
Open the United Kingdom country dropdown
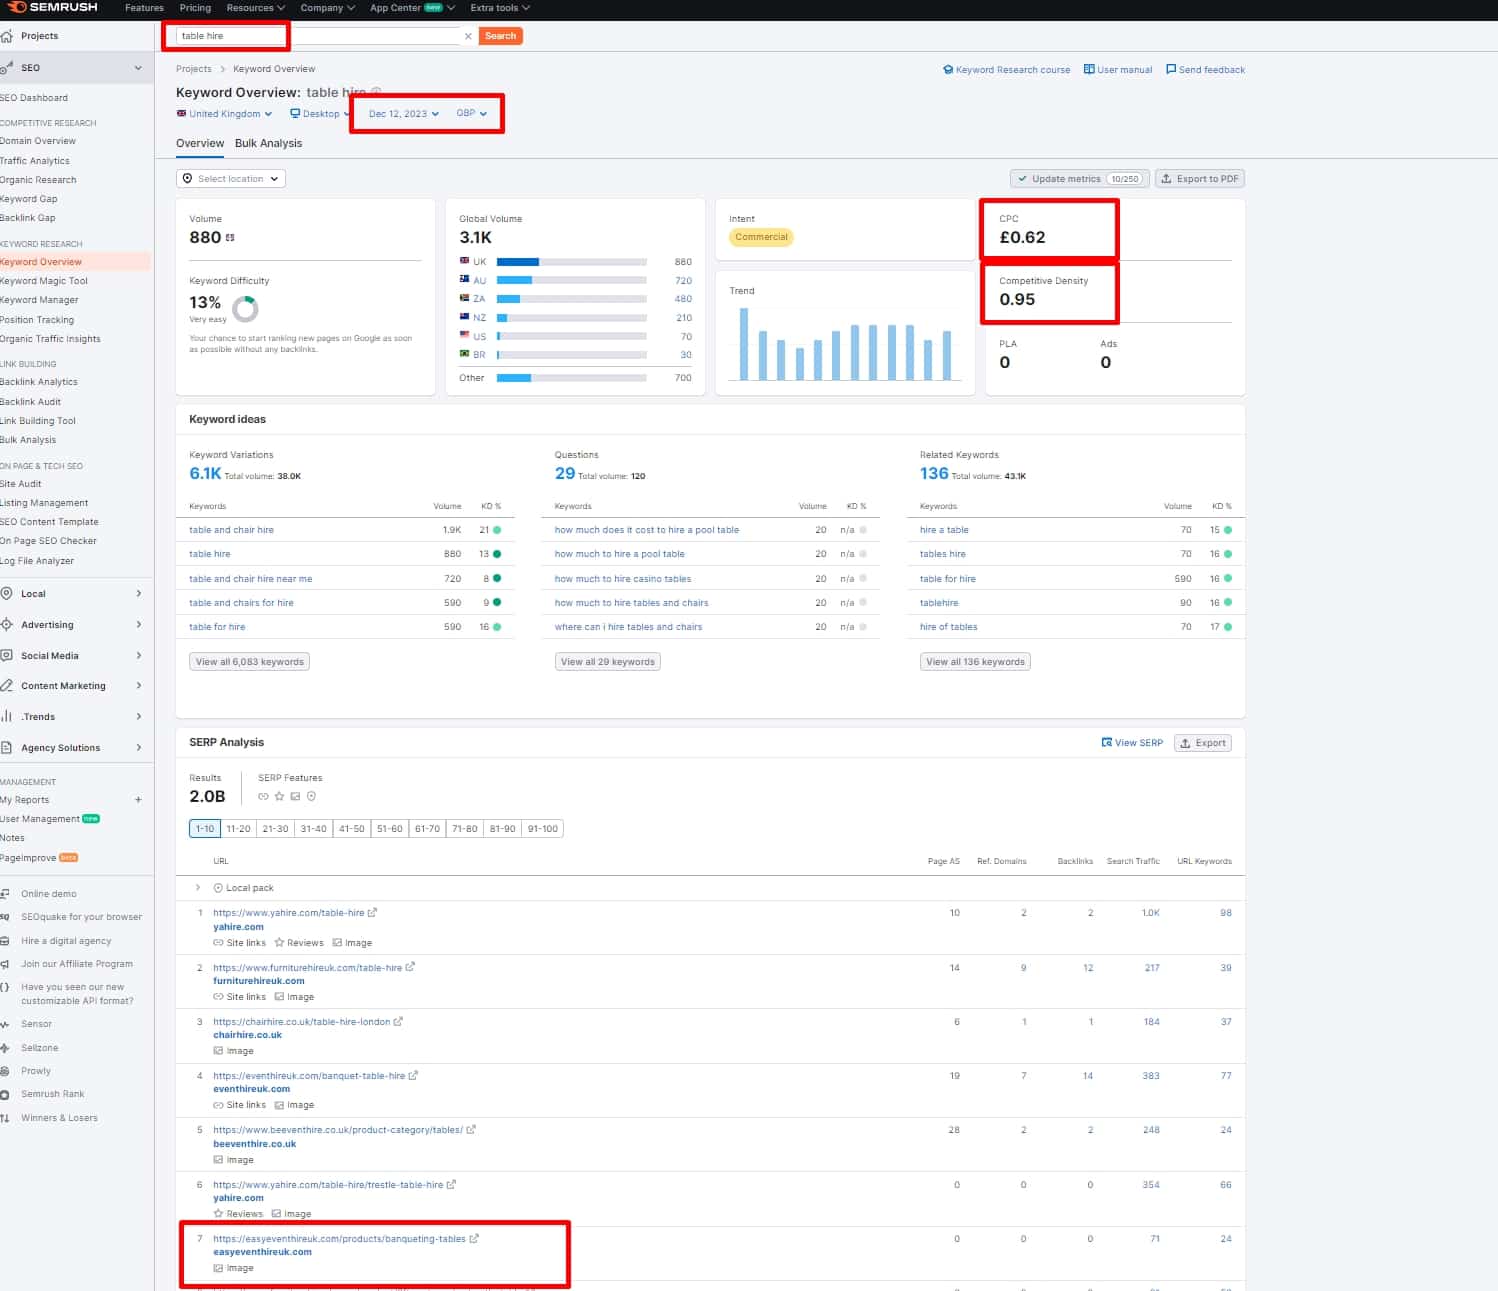coord(224,114)
